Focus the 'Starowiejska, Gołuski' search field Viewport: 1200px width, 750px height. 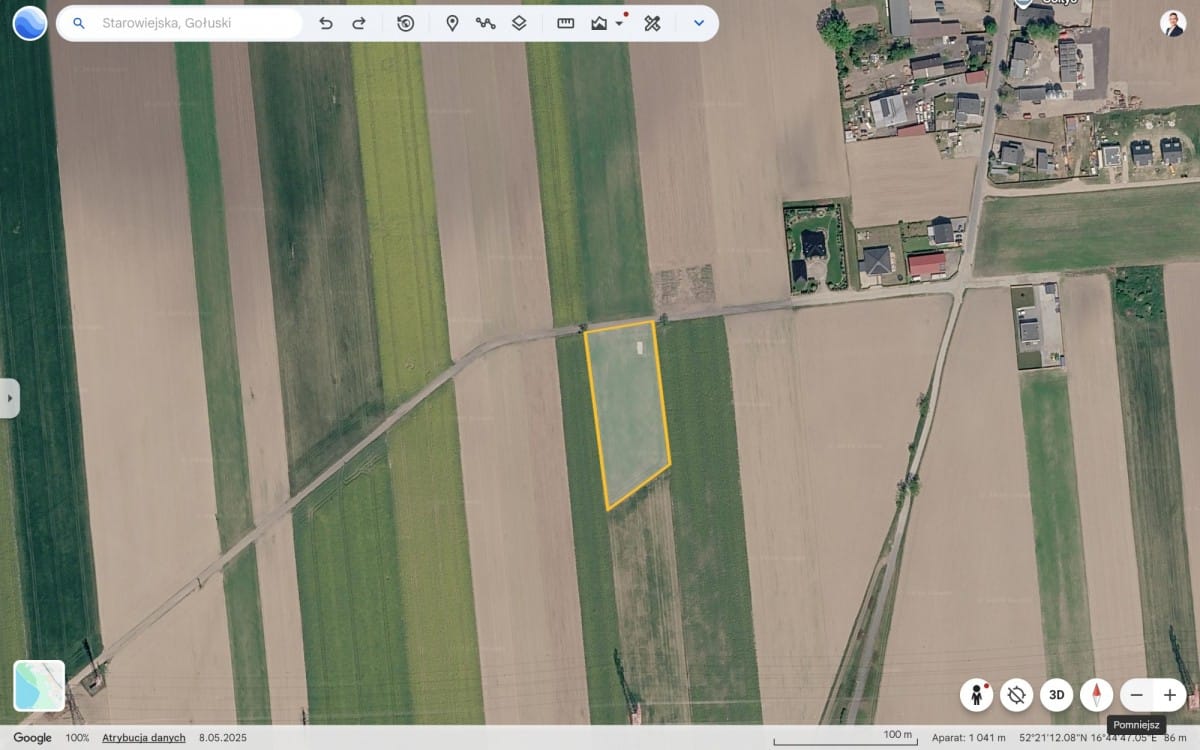click(x=180, y=23)
